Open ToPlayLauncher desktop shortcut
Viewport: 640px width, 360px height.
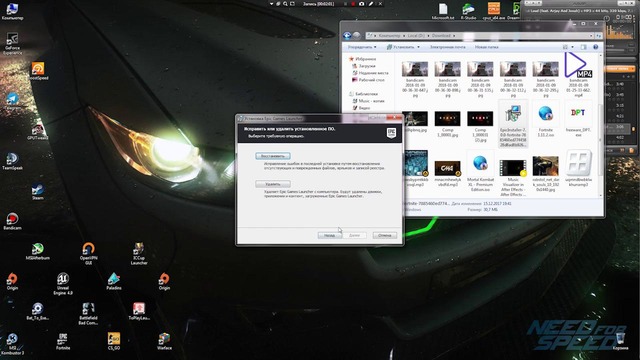tap(139, 311)
